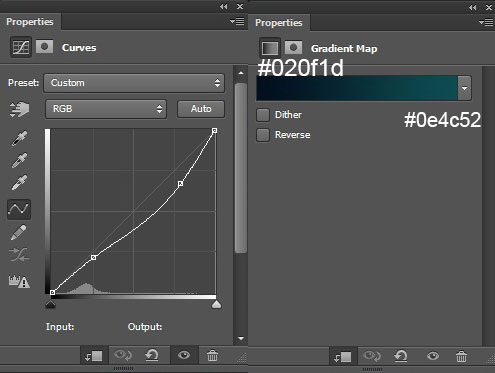Select the bottom-left curve endpoint
Viewport: 495px width, 373px height.
52,292
